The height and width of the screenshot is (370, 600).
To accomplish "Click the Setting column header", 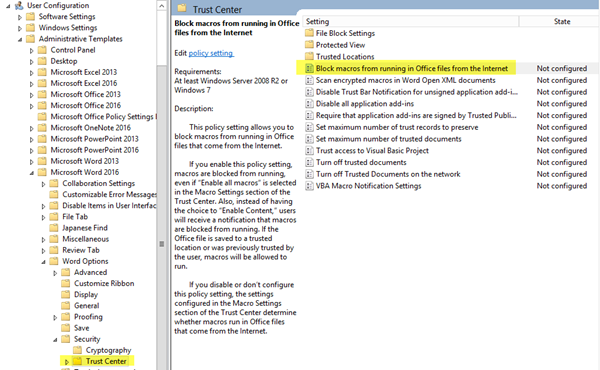I will [411, 21].
